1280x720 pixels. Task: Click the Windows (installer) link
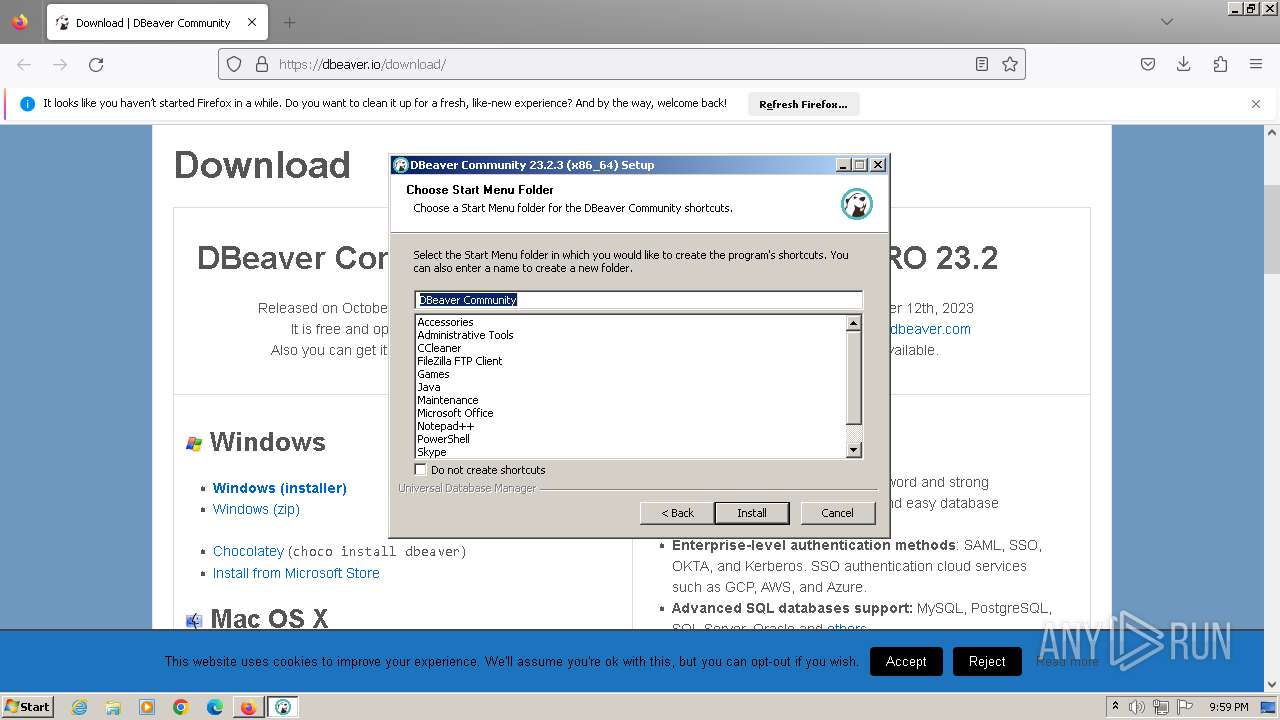click(280, 488)
